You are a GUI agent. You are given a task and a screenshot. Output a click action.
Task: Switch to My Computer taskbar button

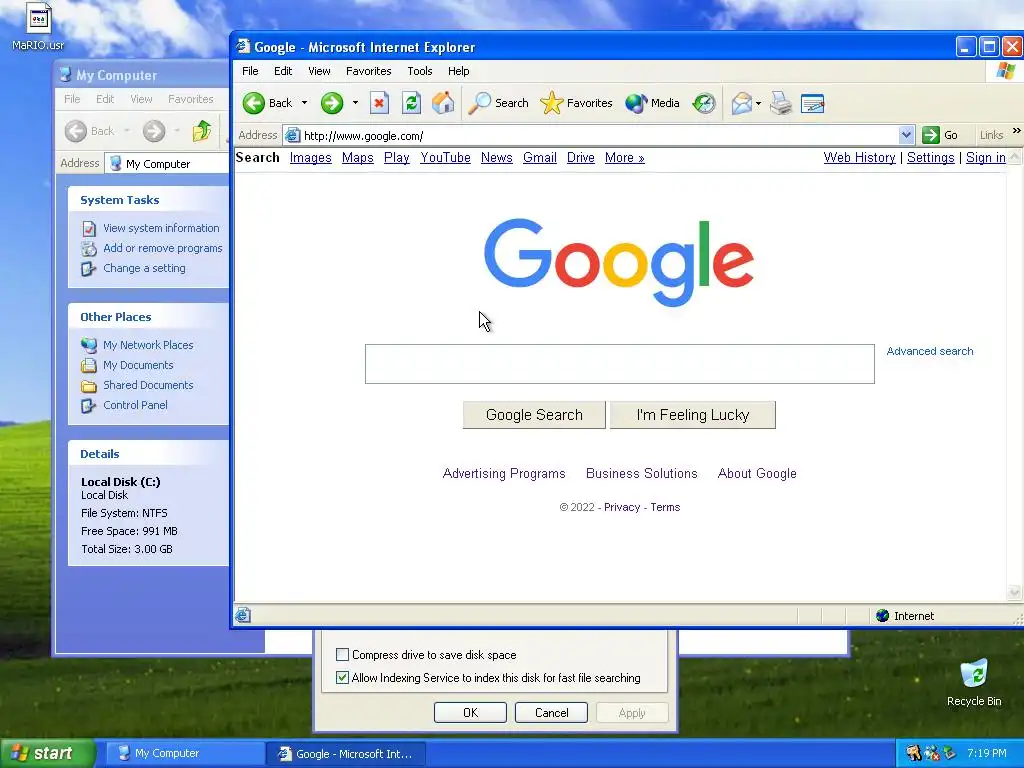point(183,753)
